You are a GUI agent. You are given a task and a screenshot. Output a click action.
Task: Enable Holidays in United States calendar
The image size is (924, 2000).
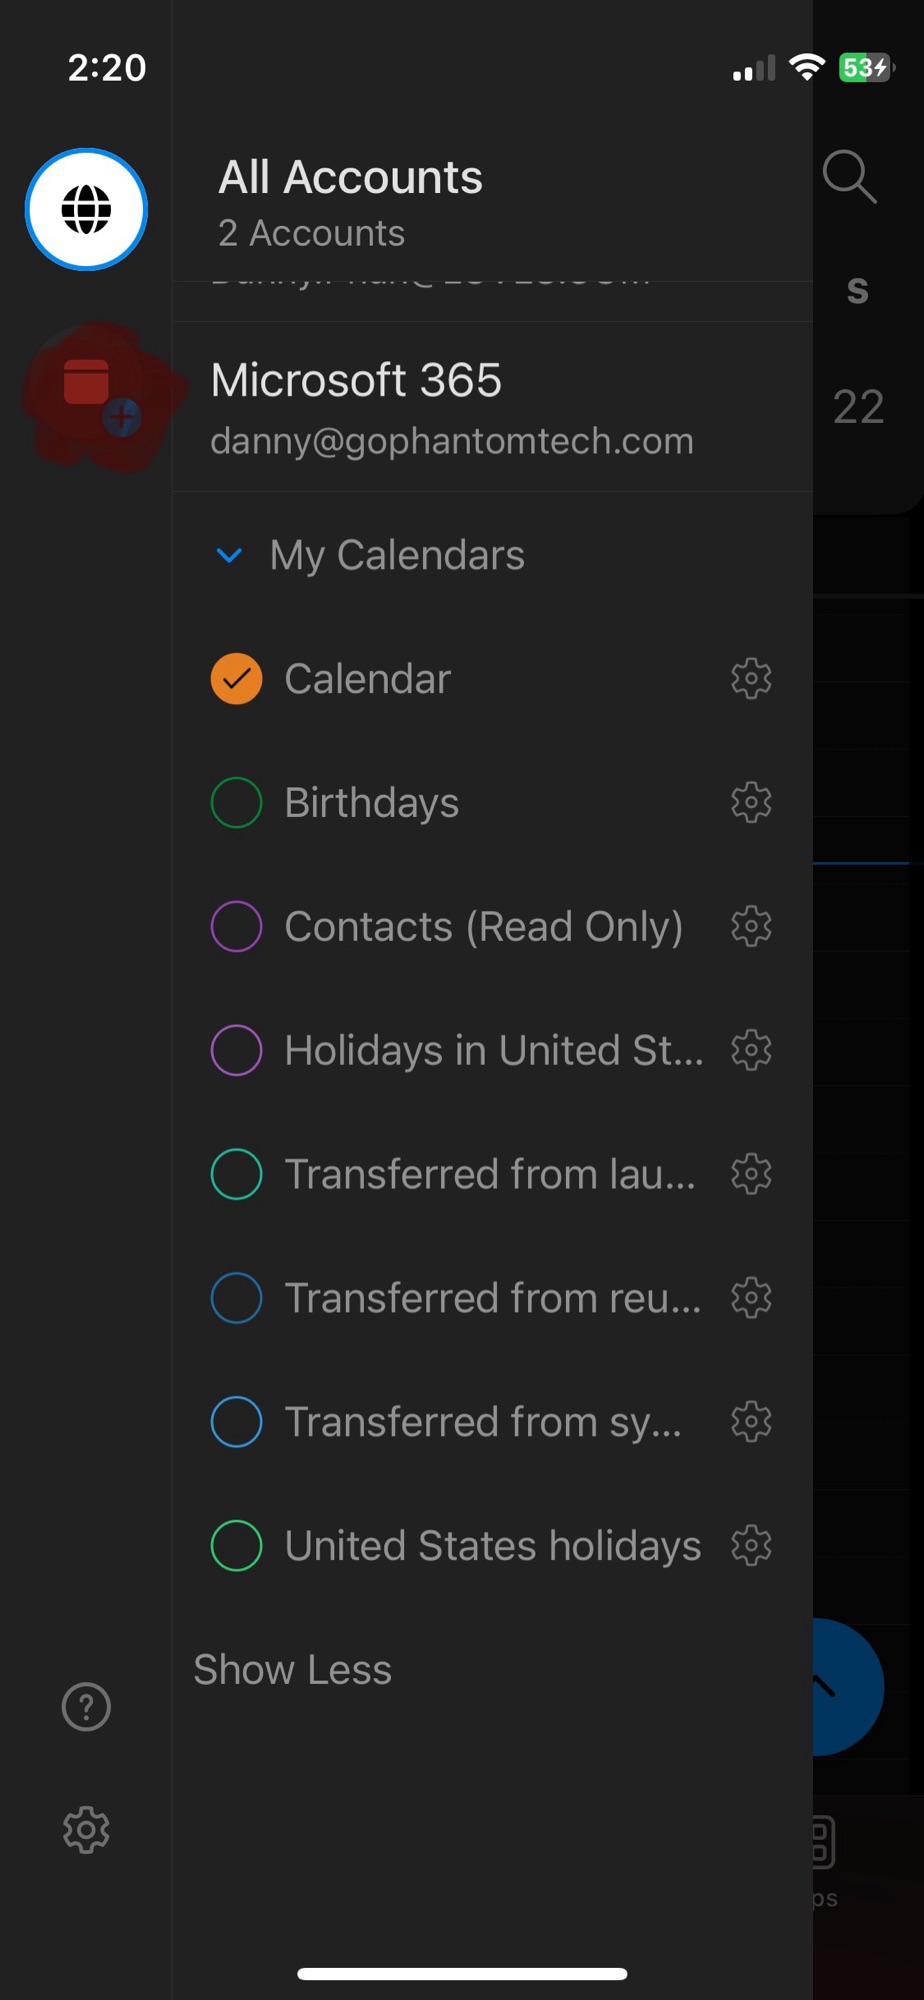pos(237,1050)
